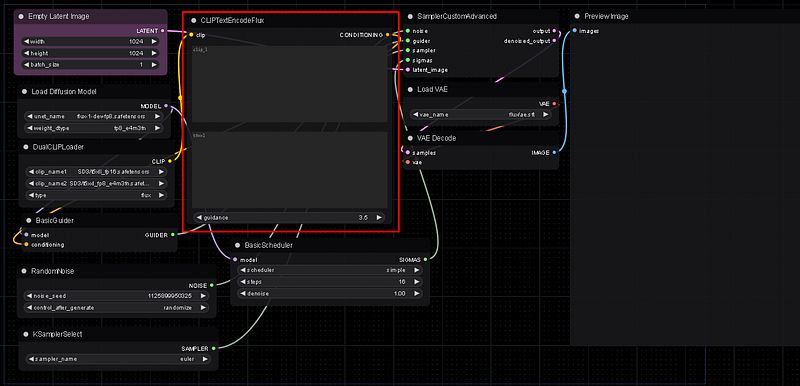Click the yellow CLIP link midpoint dot
Image resolution: width=800 pixels, height=386 pixels.
[180, 97]
